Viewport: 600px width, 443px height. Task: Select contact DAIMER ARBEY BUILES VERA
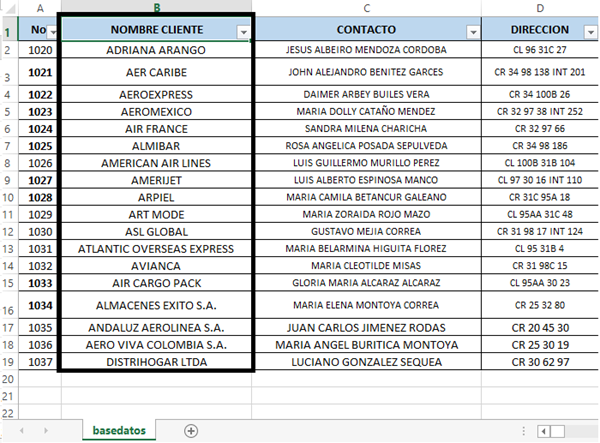[x=367, y=94]
